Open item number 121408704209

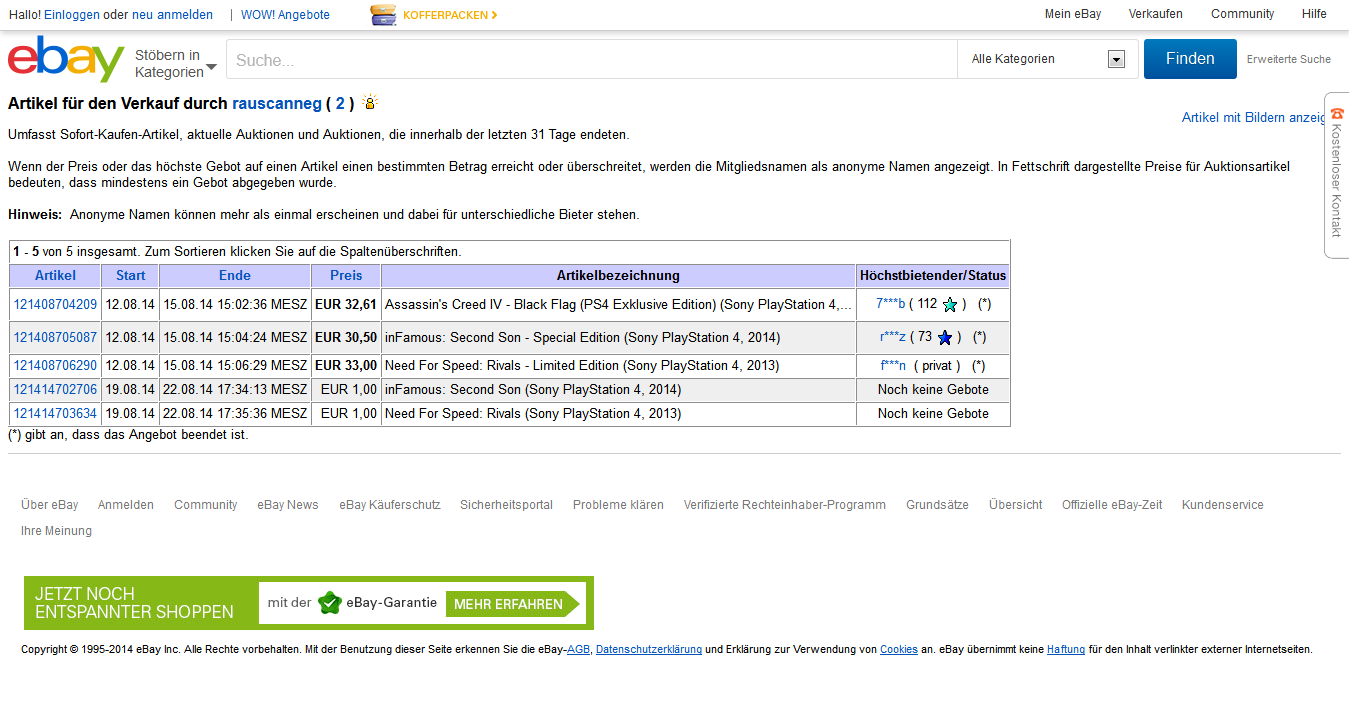[55, 304]
